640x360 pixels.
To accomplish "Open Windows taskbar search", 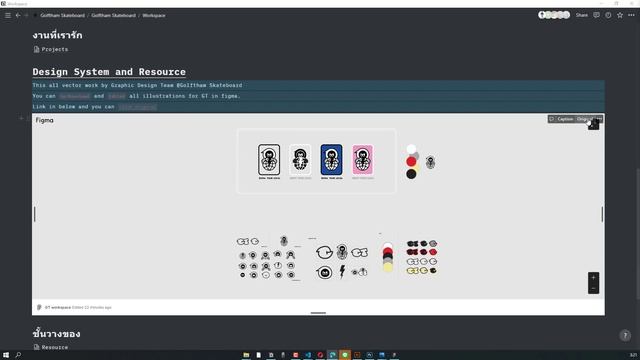I will tap(18, 355).
